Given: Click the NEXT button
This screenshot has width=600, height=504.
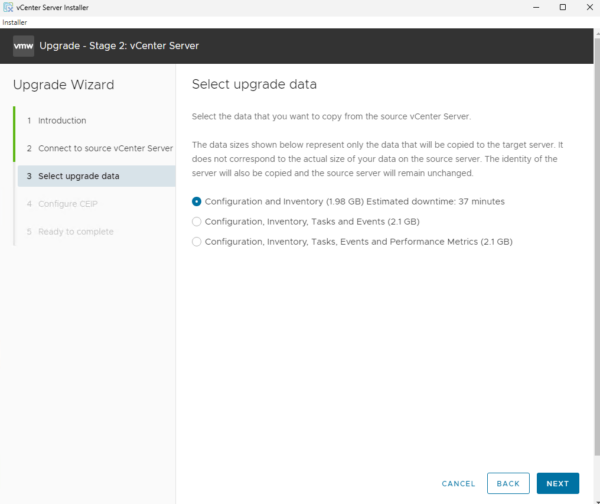Looking at the screenshot, I should click(558, 483).
